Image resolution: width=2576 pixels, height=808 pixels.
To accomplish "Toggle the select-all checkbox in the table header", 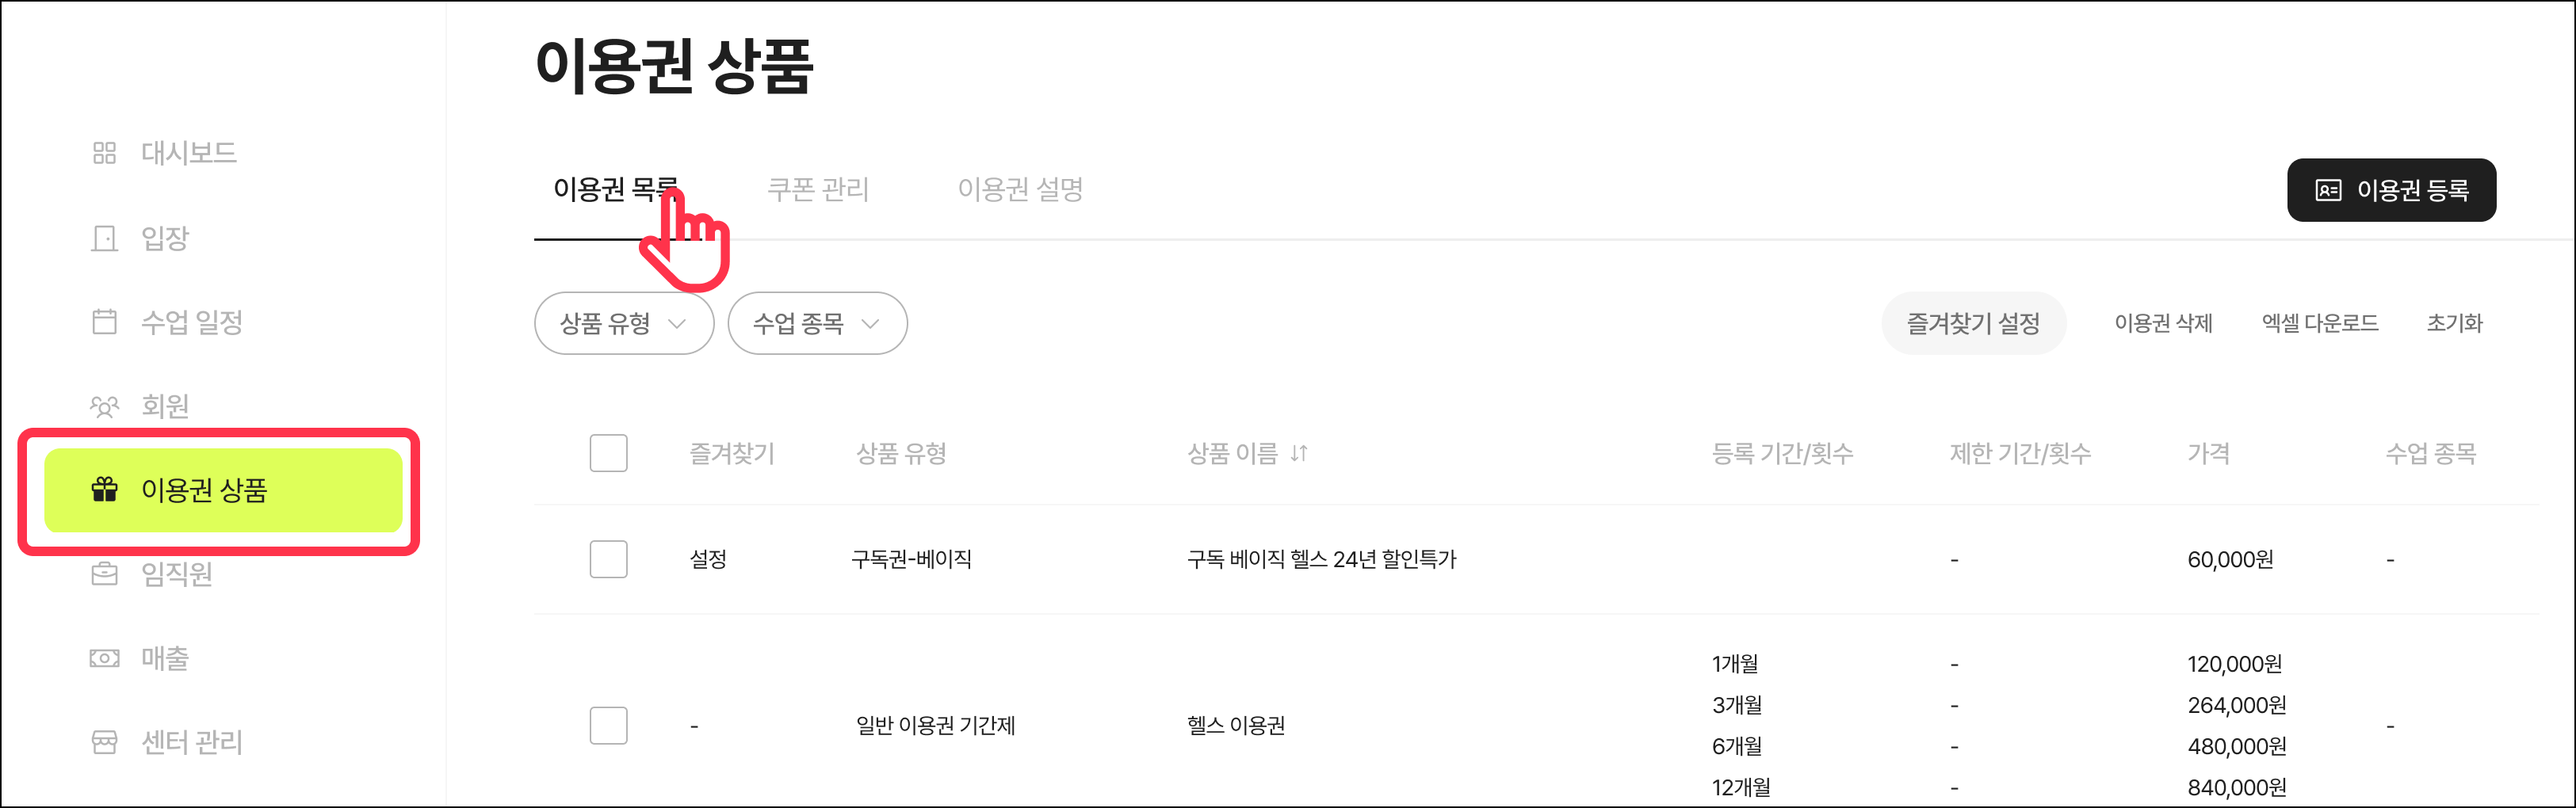I will (x=608, y=453).
